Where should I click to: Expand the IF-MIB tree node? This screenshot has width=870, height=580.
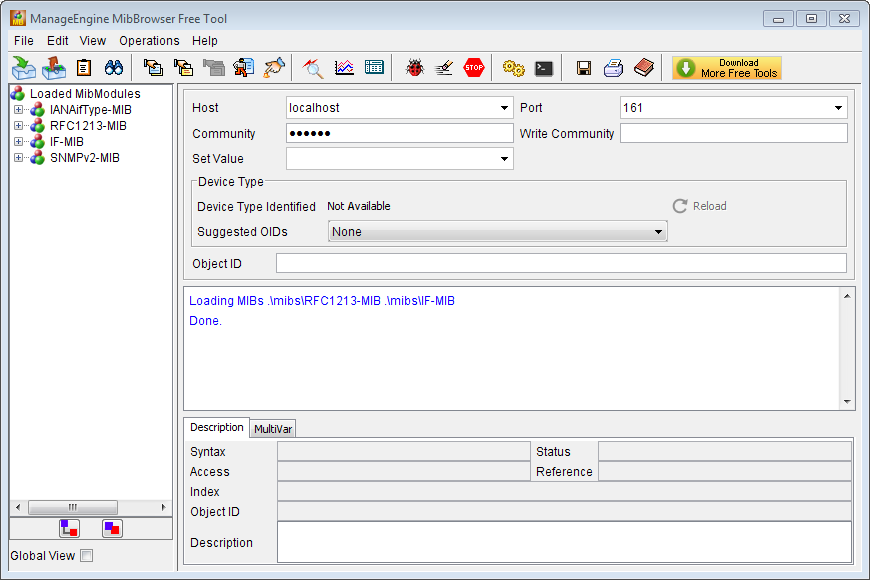pos(17,141)
